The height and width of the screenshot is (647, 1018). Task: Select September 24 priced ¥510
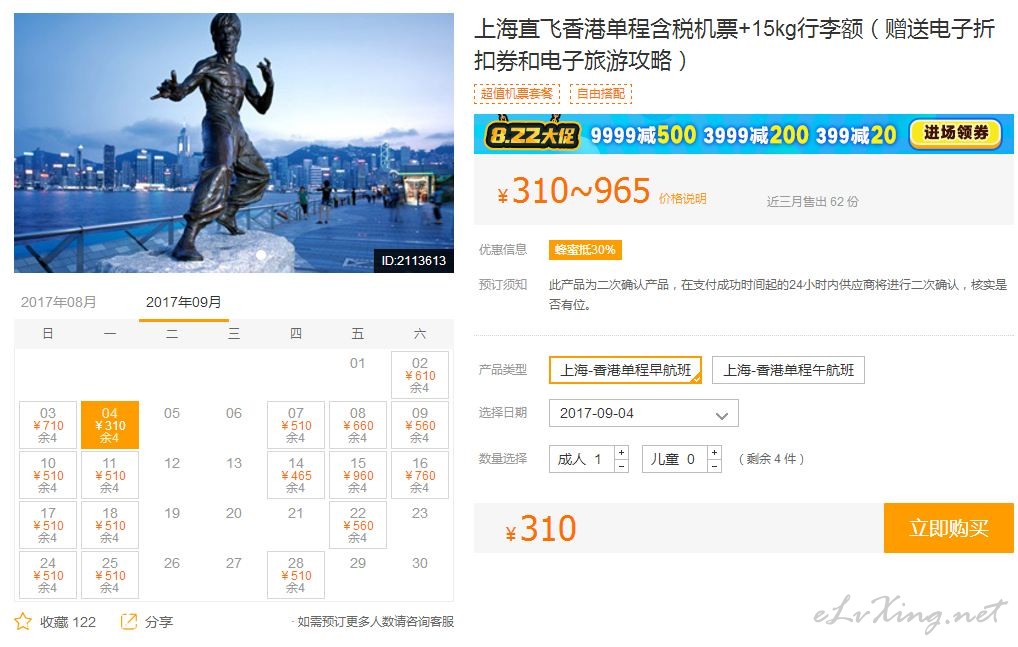click(48, 575)
